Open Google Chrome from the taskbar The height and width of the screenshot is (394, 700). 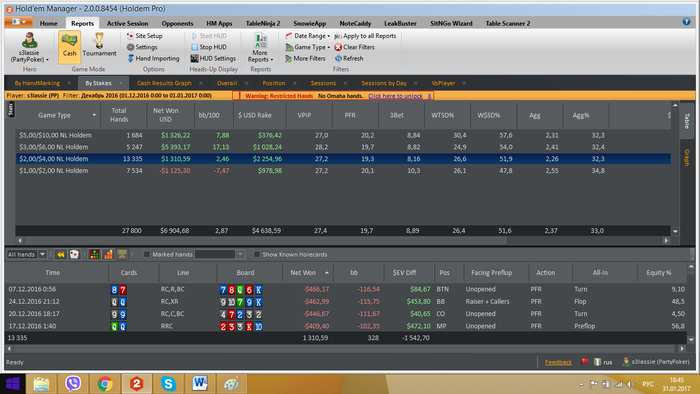pos(105,384)
